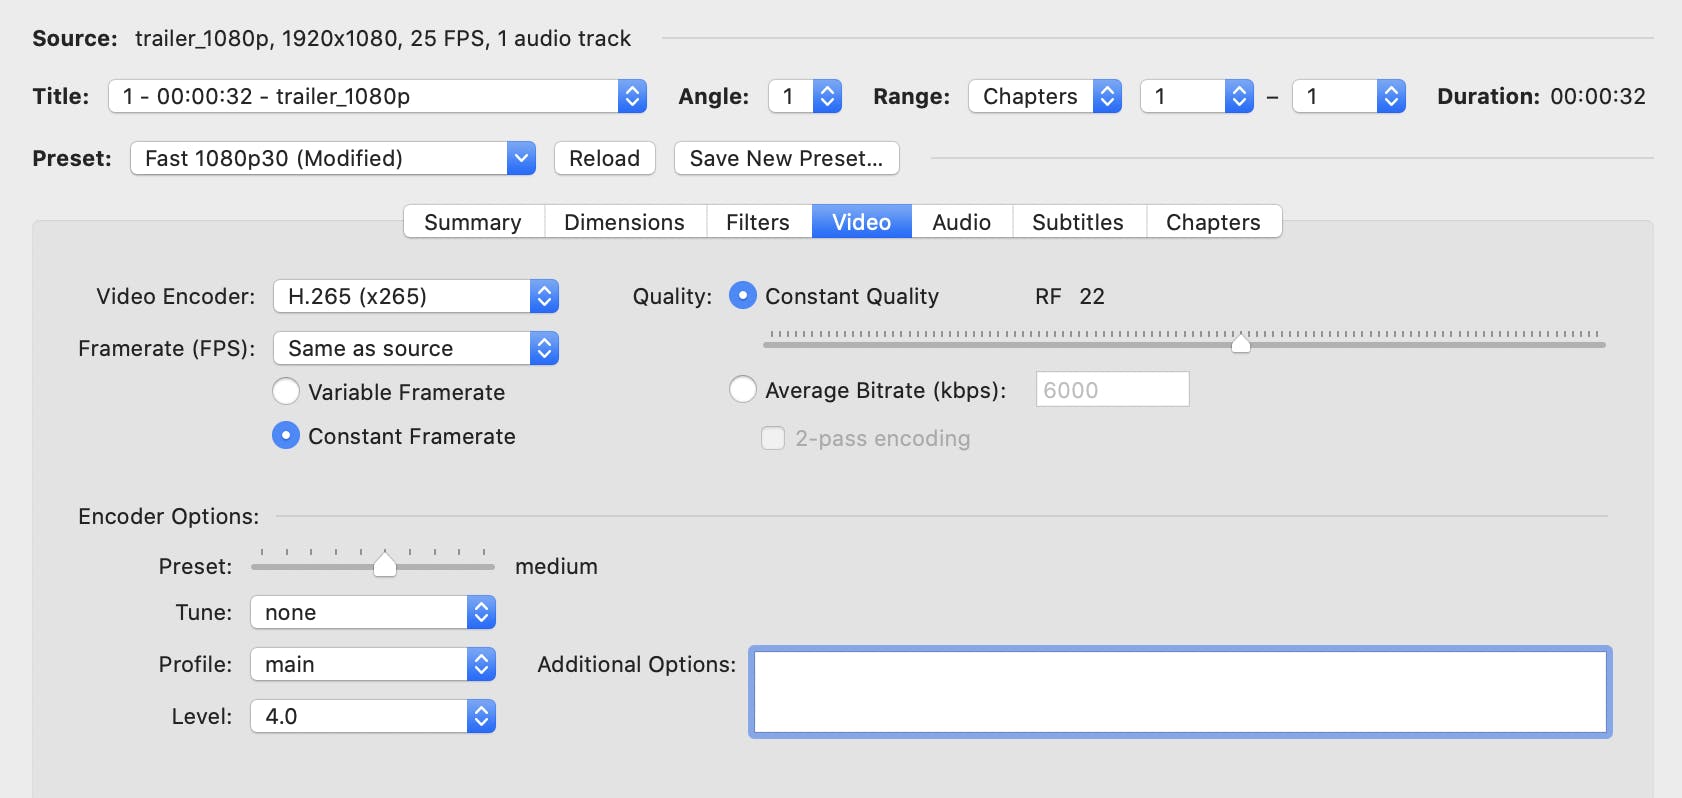
Task: Click the RF quality slider thumb
Action: (1240, 343)
